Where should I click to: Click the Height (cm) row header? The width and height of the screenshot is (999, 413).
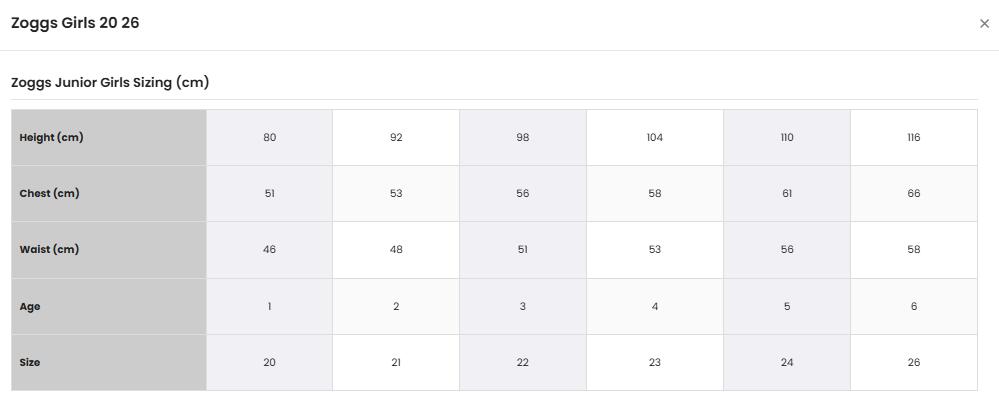tap(109, 137)
